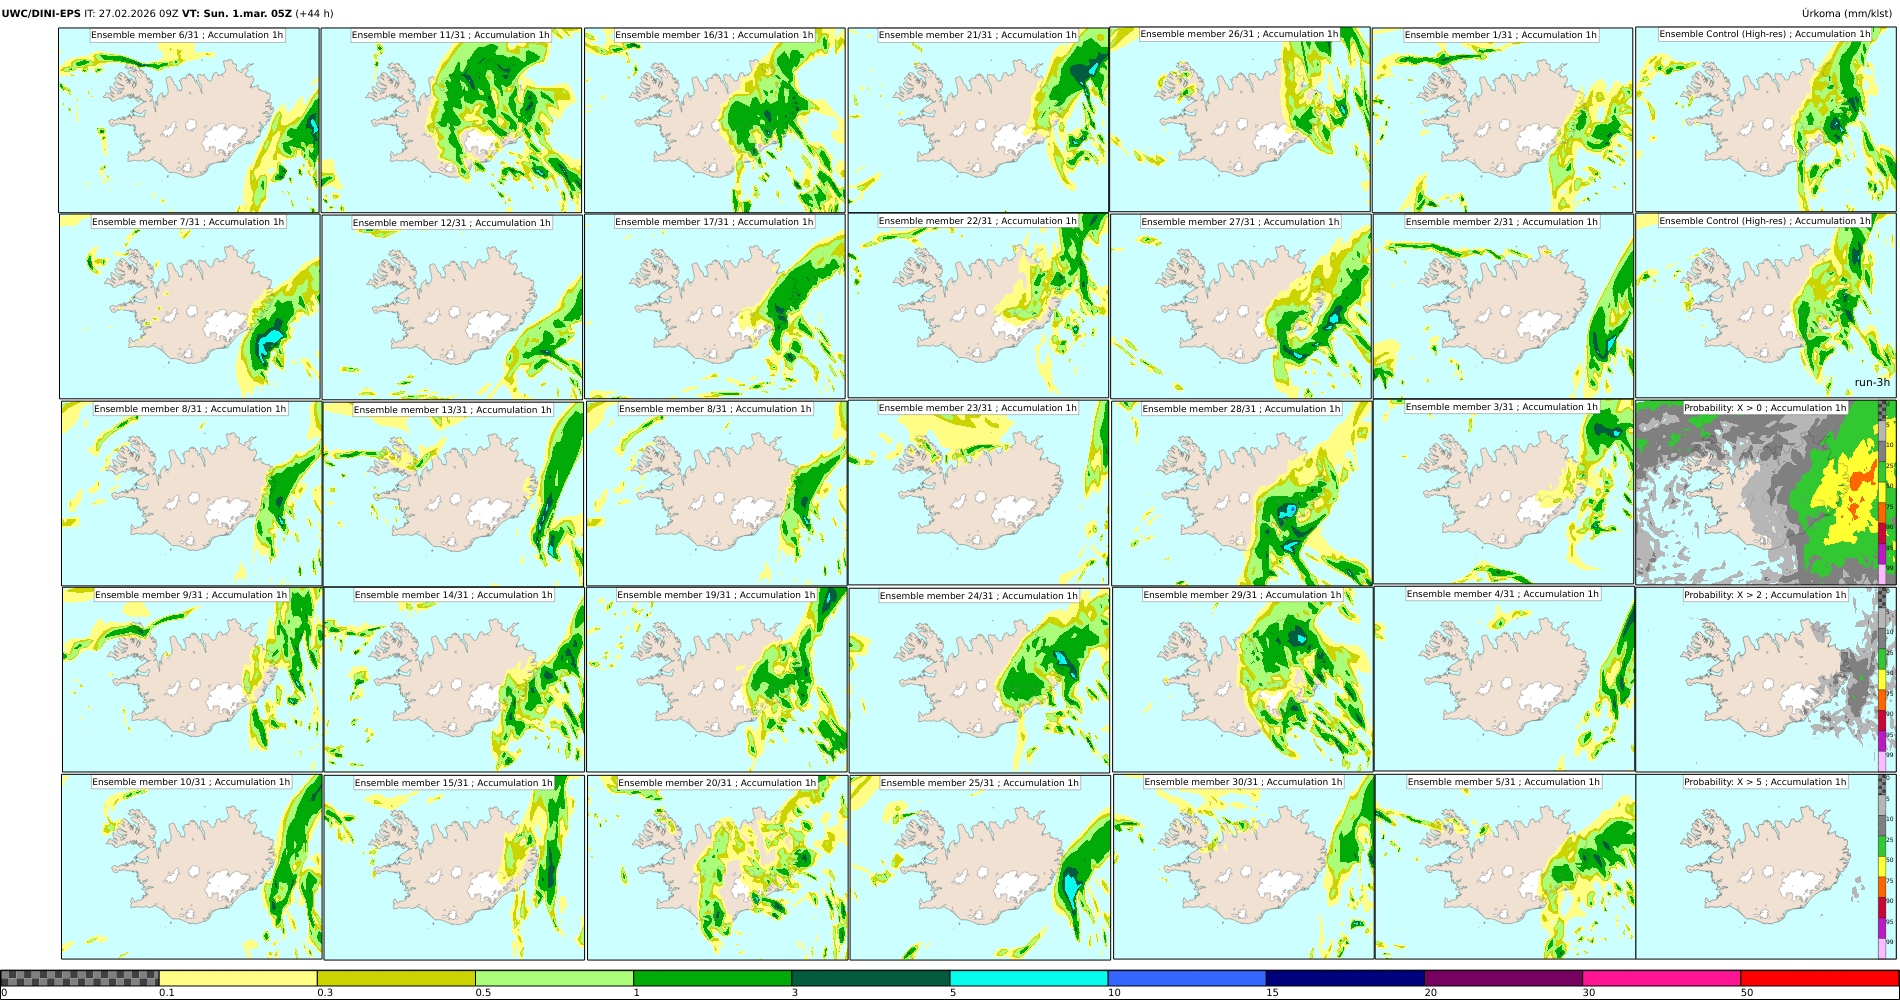The width and height of the screenshot is (1900, 1000).
Task: Select the dark green 3–5 legend swatch
Action: click(x=870, y=978)
